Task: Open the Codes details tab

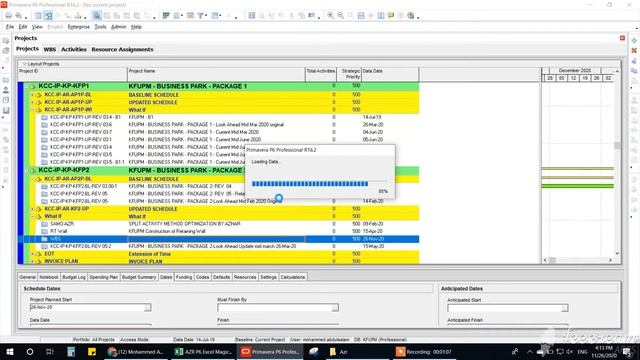Action: coord(202,277)
